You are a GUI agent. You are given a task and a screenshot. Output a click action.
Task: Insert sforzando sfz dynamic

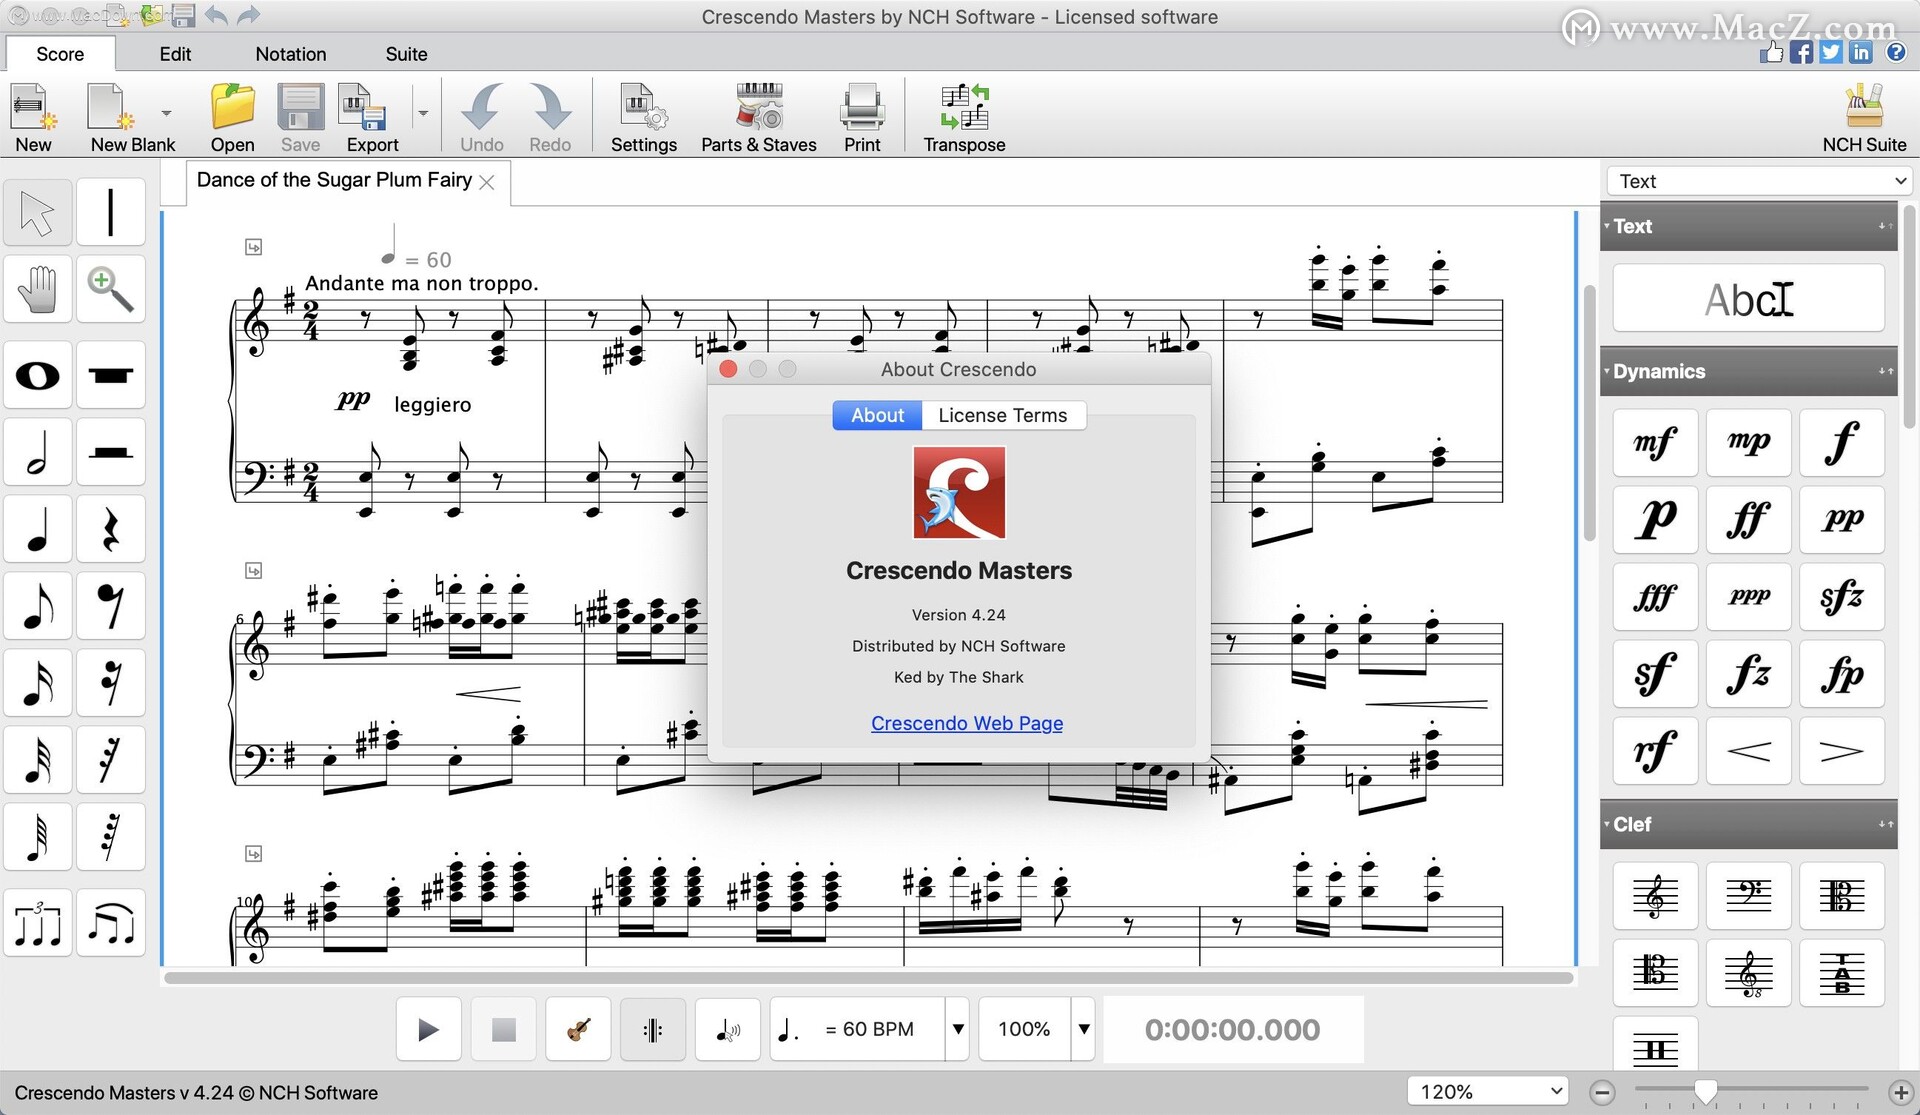coord(1841,597)
